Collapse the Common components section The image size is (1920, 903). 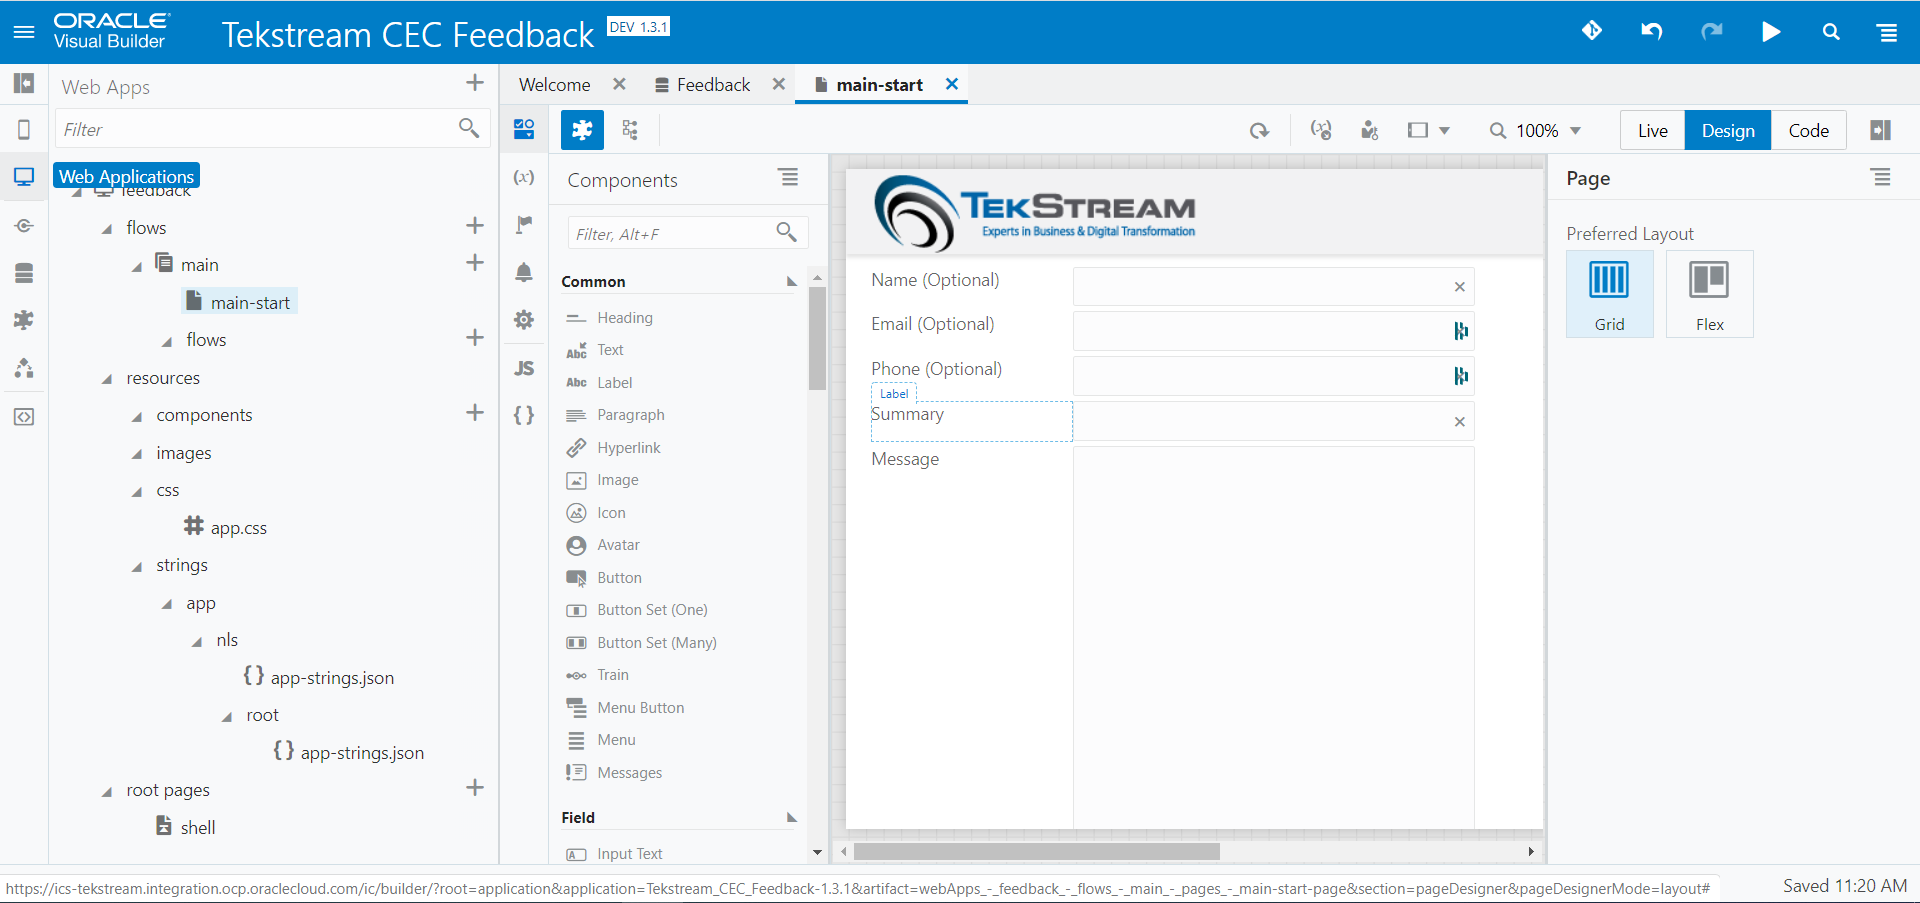791,282
